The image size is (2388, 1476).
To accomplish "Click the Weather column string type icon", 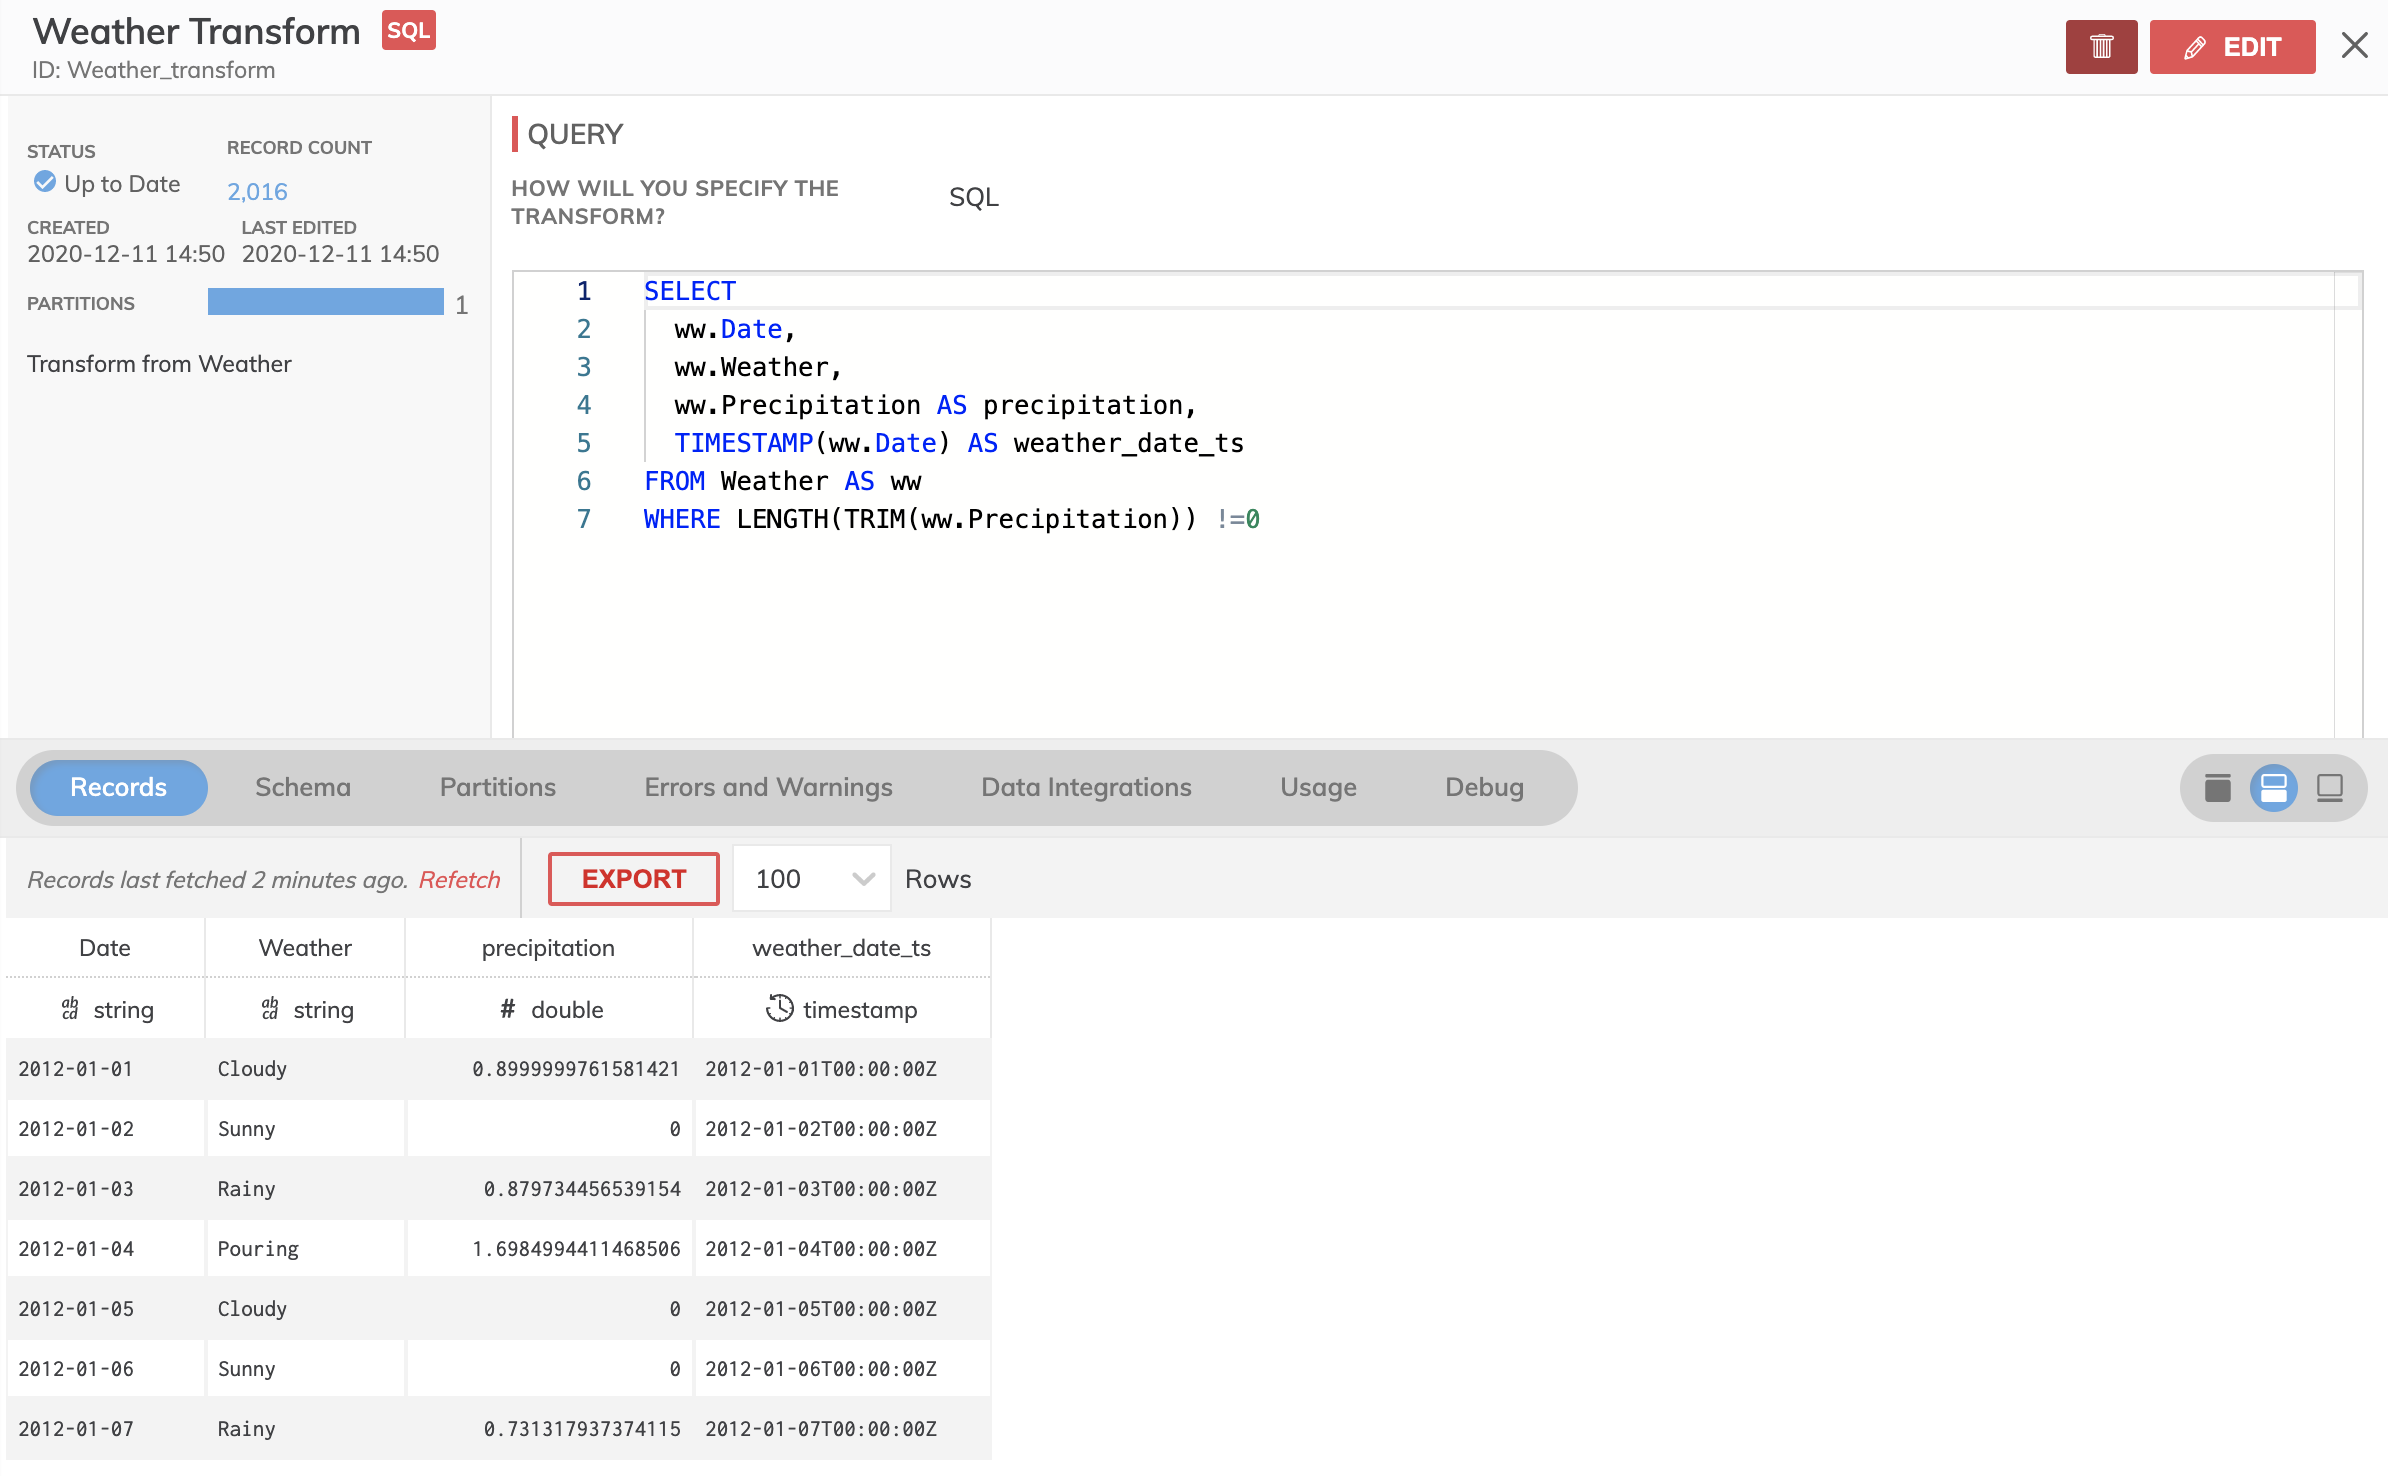I will click(x=270, y=1009).
